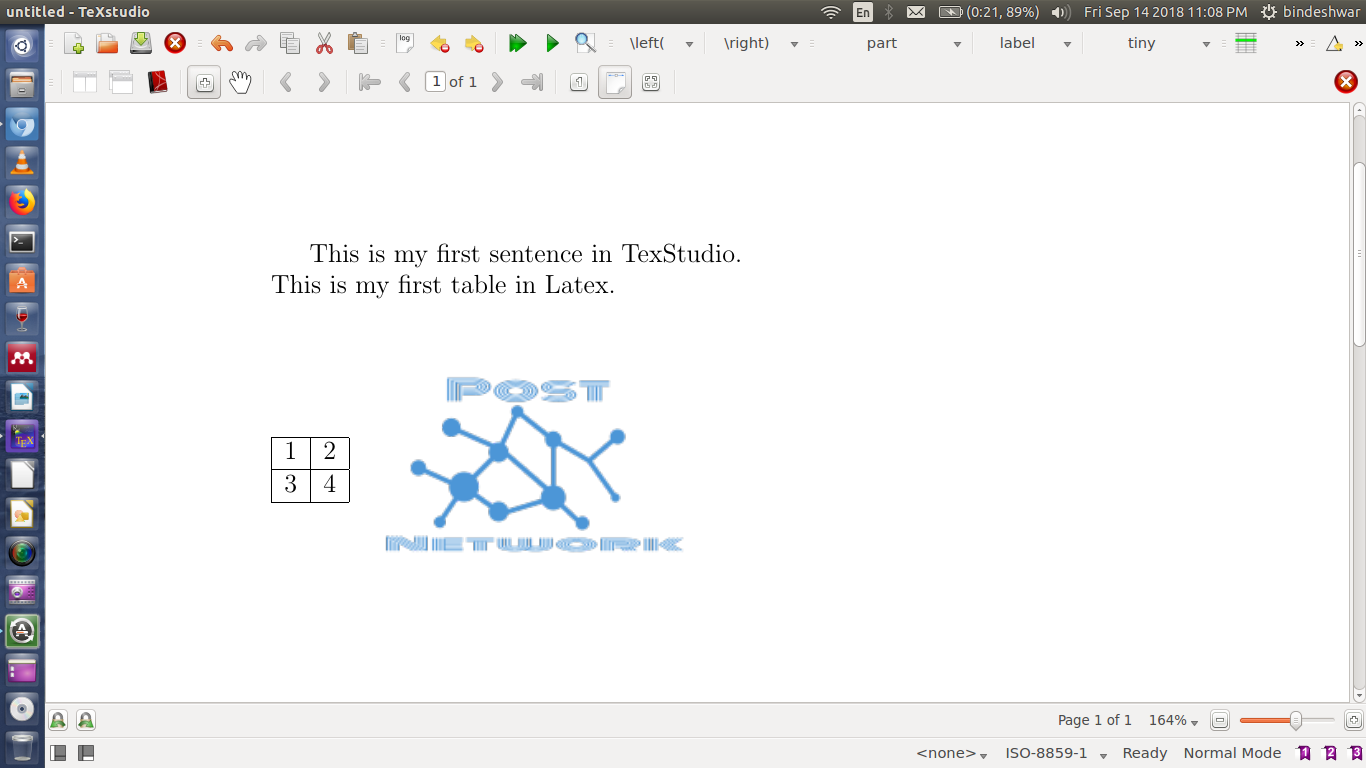Expand the part sectioning dropdown

tap(957, 44)
